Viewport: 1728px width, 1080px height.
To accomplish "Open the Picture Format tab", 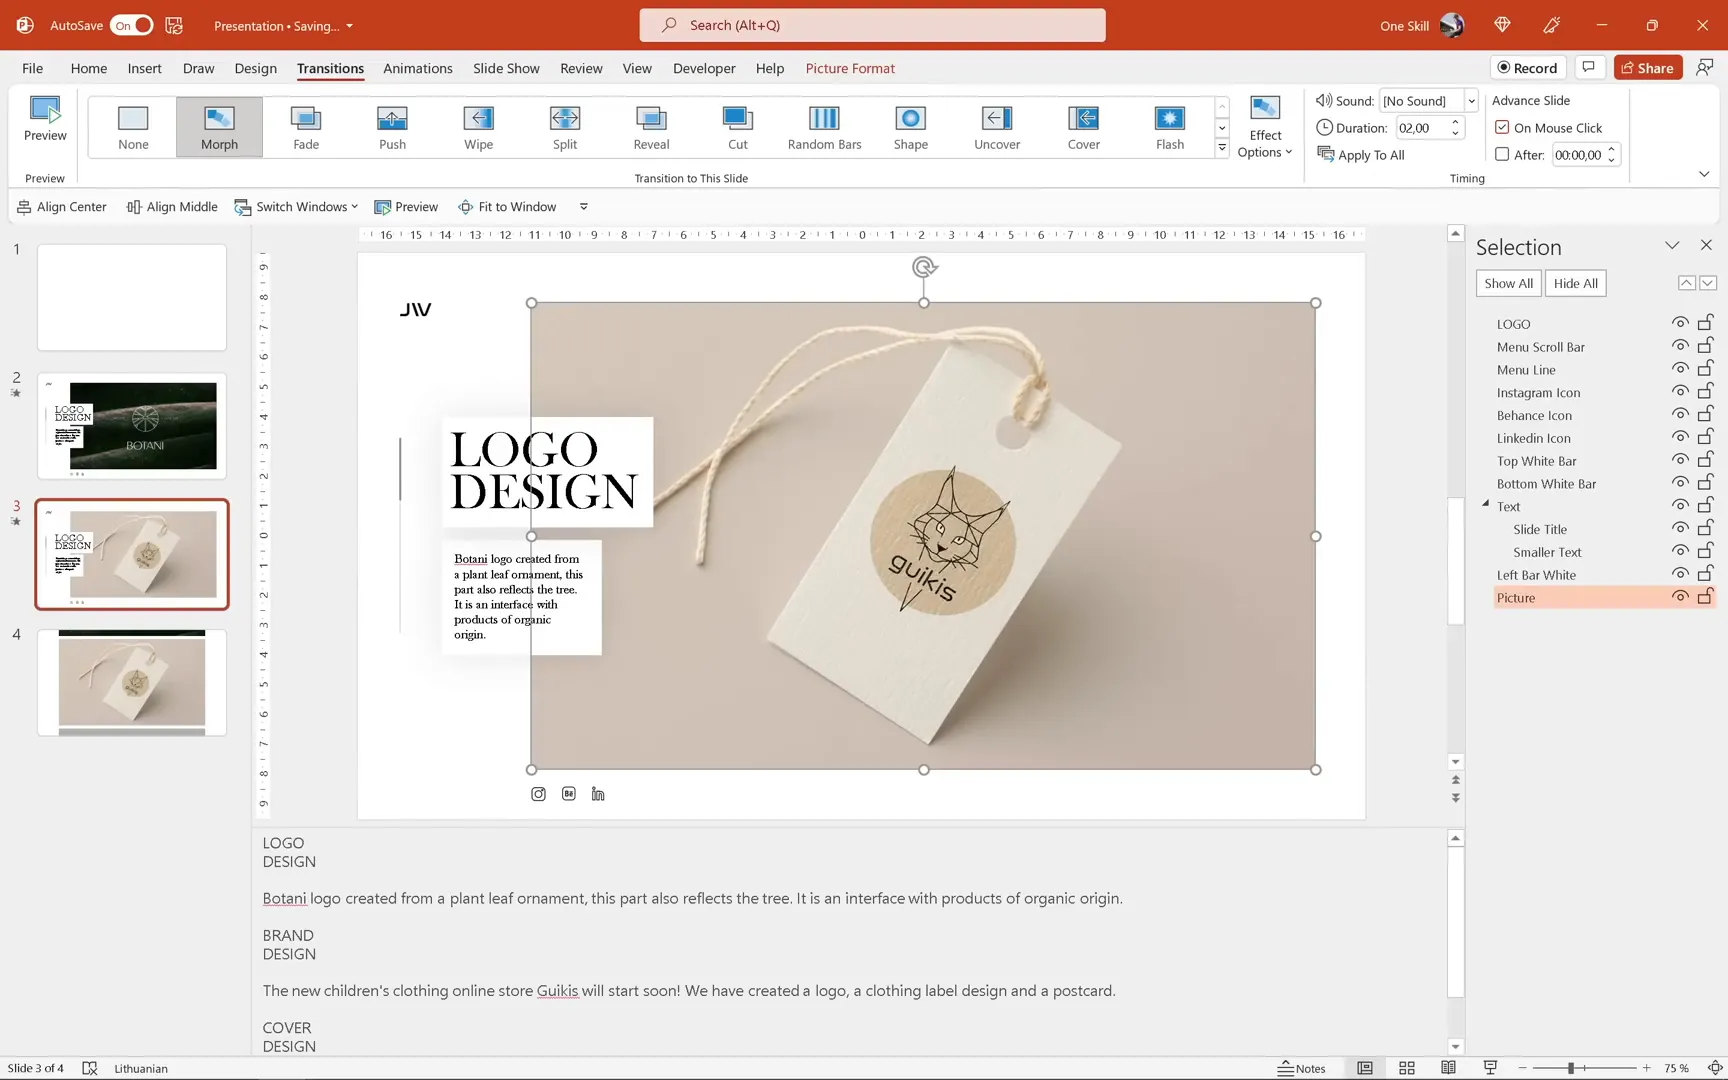I will tap(850, 68).
